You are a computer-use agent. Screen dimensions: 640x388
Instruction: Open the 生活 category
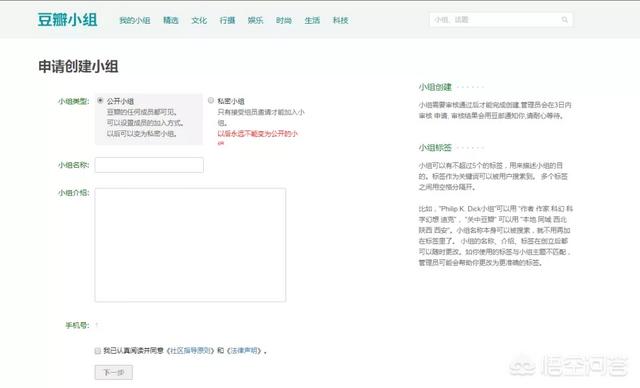pos(312,20)
